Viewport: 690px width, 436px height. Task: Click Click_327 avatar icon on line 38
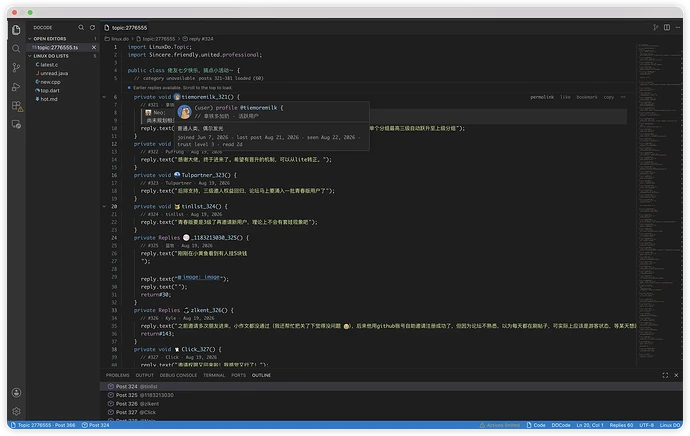[x=177, y=349]
